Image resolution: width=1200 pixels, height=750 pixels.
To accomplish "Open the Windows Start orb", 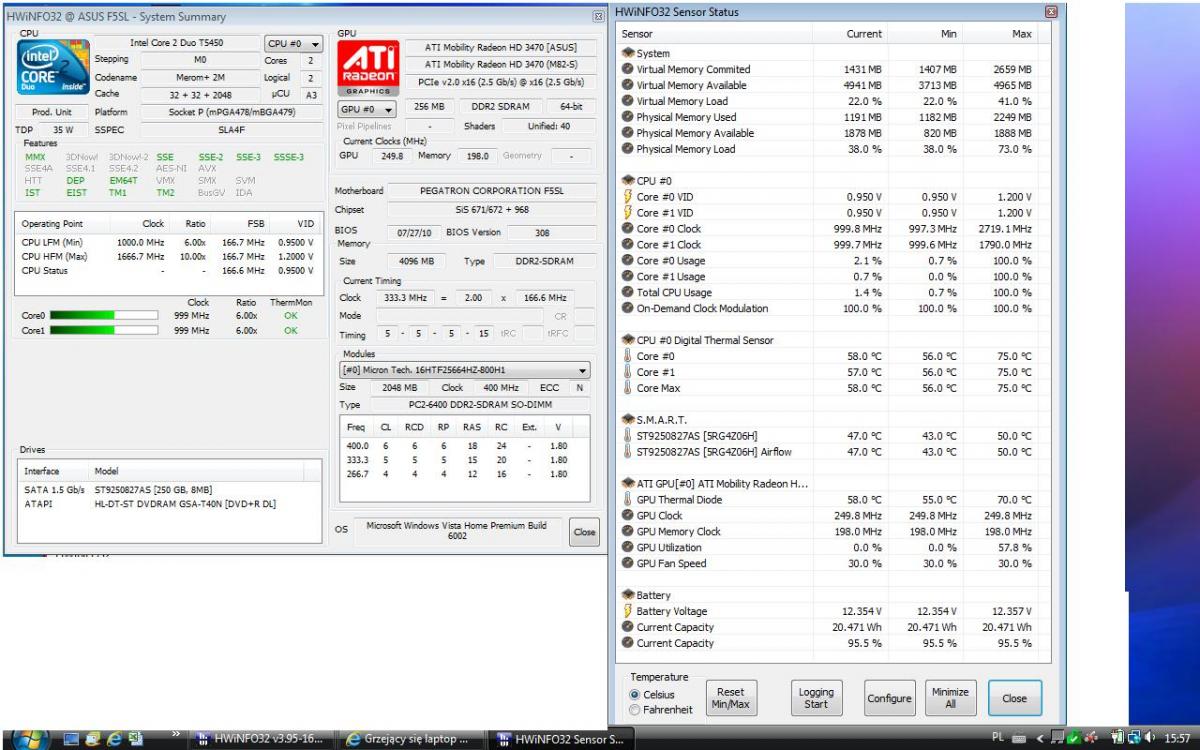I will point(33,739).
